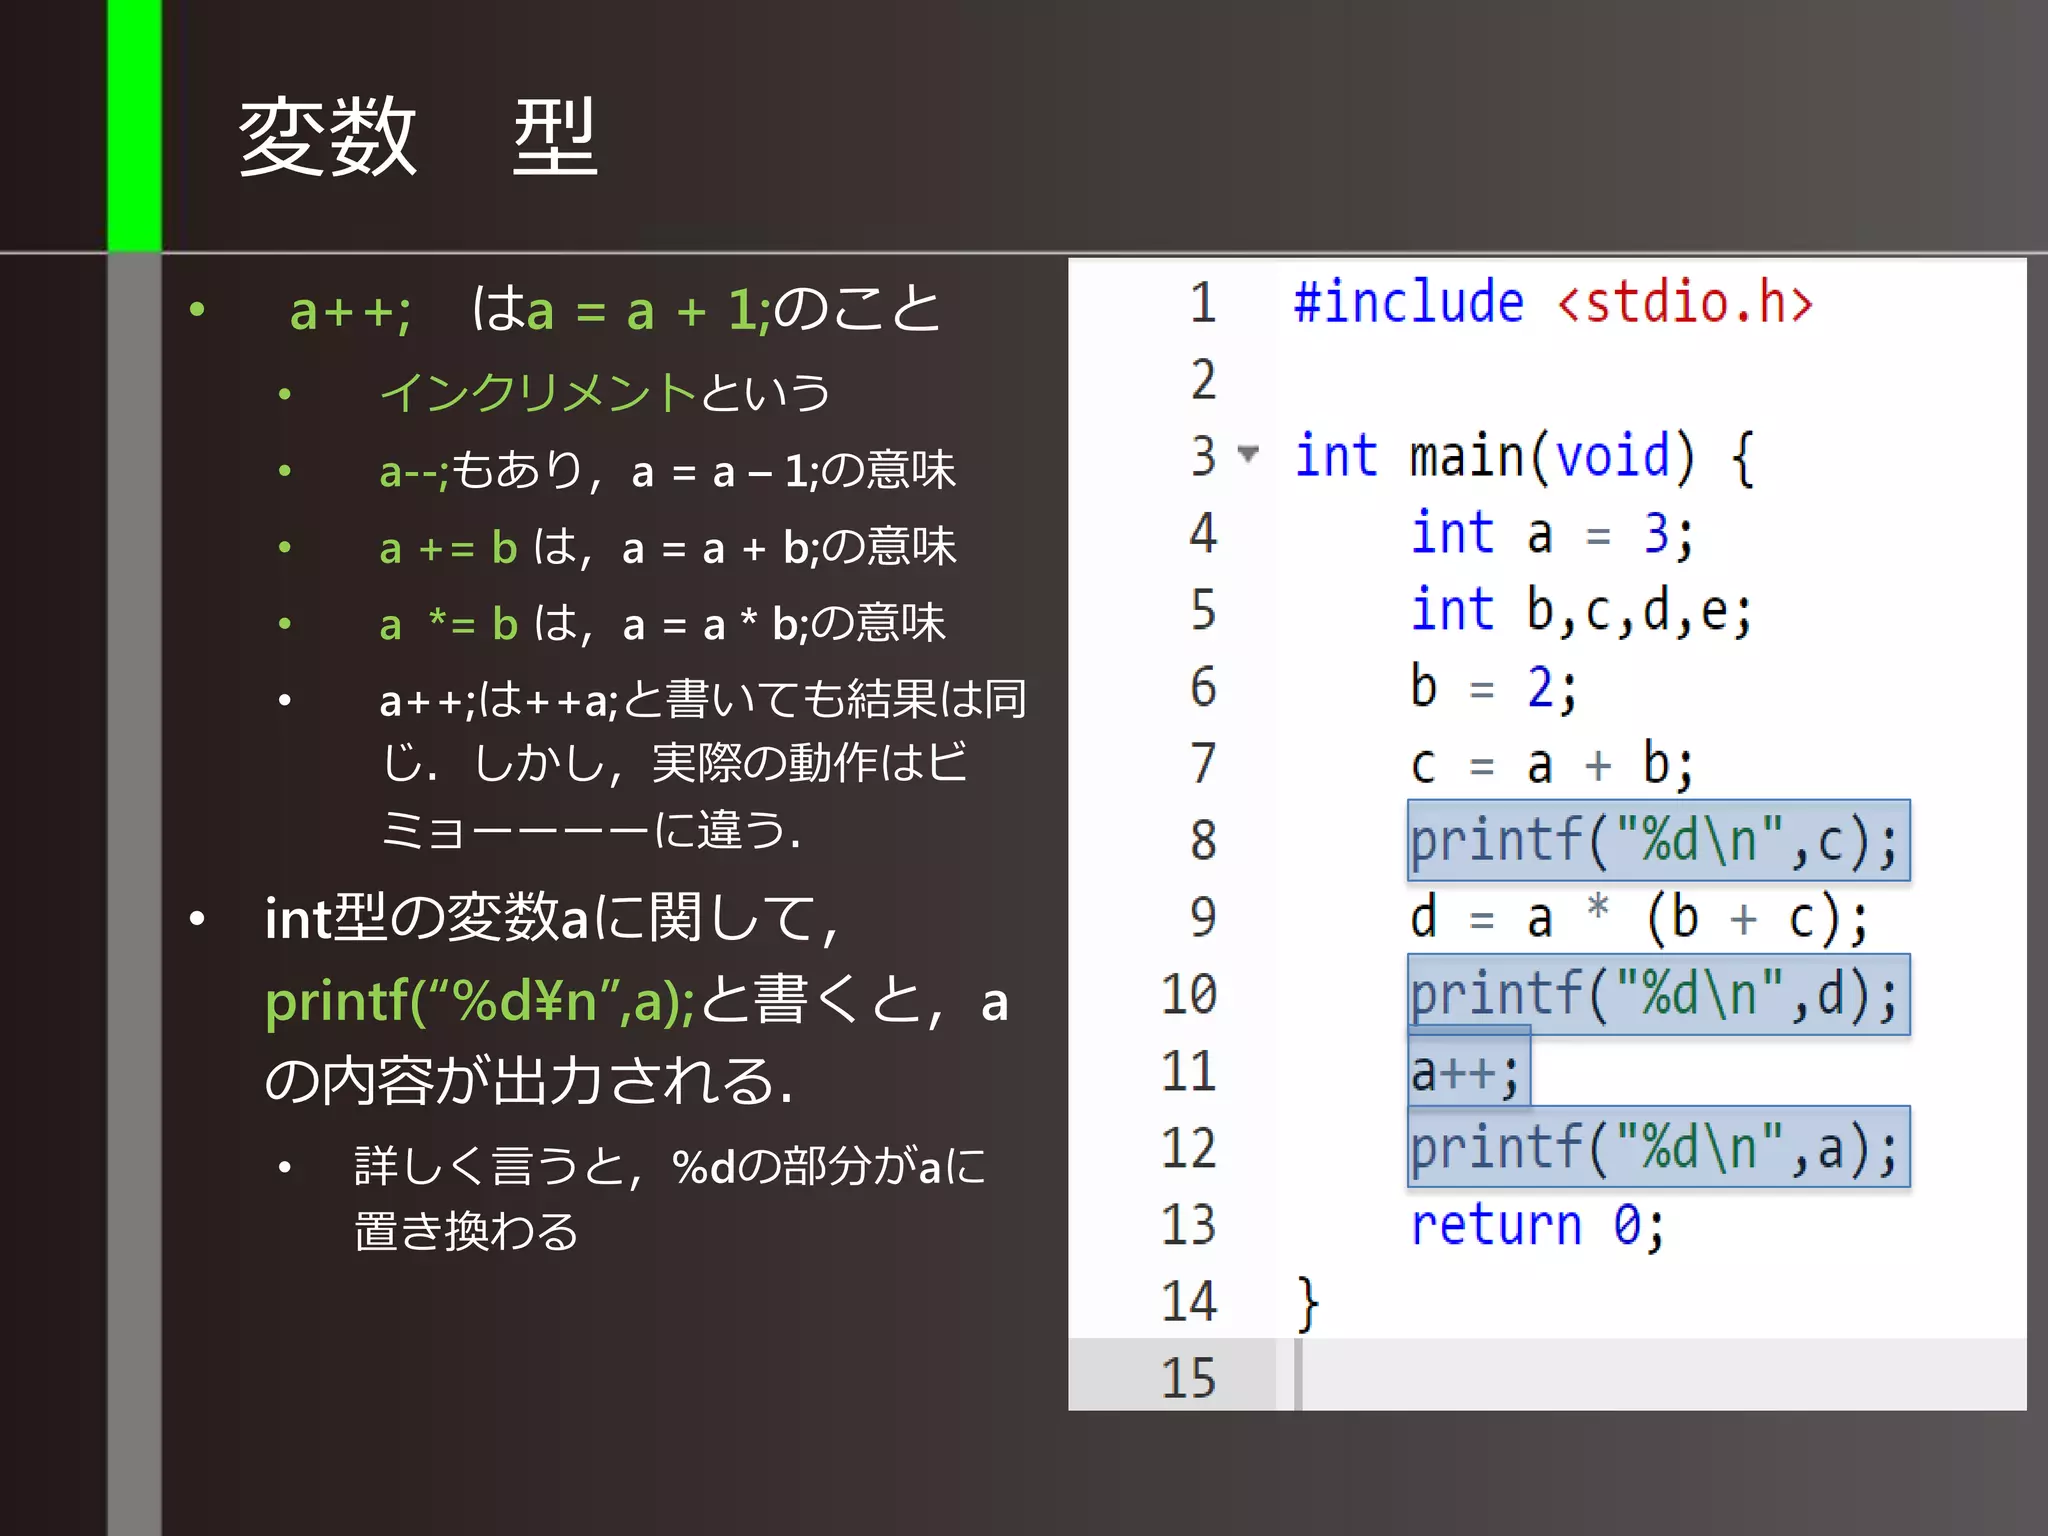Click the highlighted printf("%d\n",c); line

pos(1658,841)
